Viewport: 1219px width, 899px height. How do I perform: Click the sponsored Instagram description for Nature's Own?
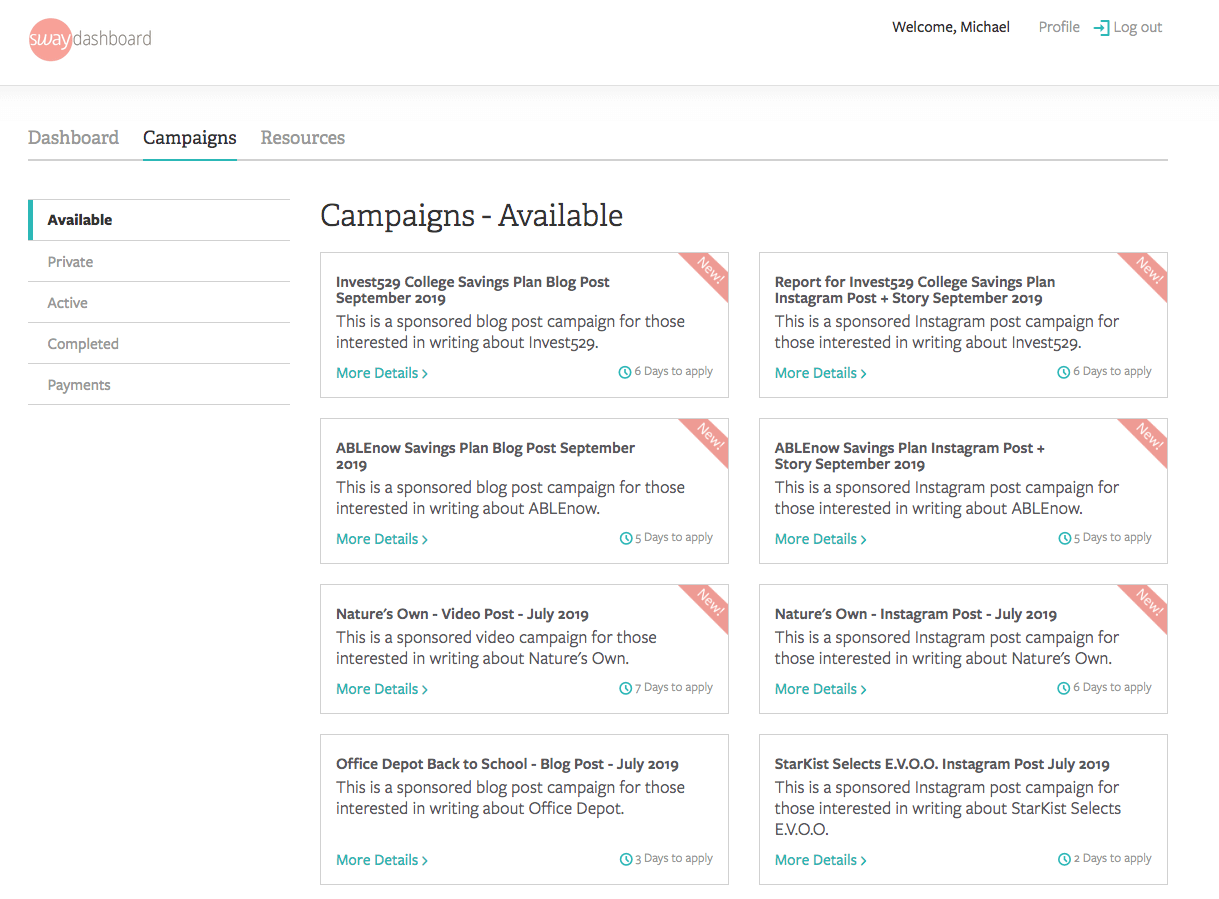tap(947, 648)
